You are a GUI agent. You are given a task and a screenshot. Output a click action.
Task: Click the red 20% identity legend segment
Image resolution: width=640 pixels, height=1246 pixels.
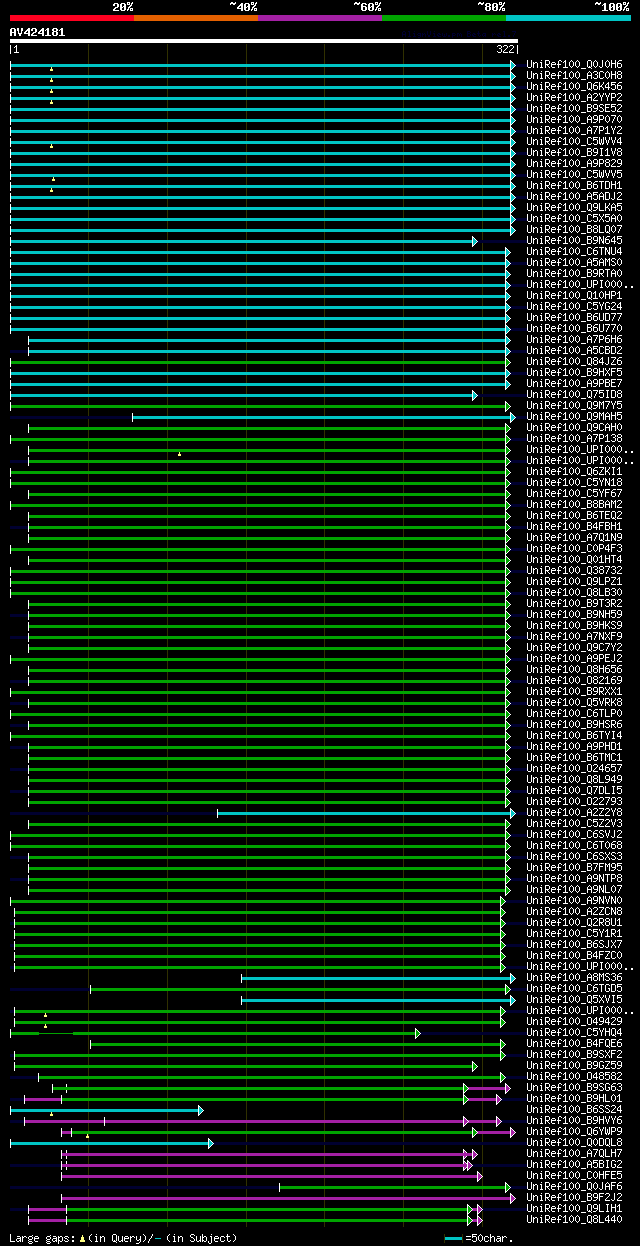click(x=71, y=17)
